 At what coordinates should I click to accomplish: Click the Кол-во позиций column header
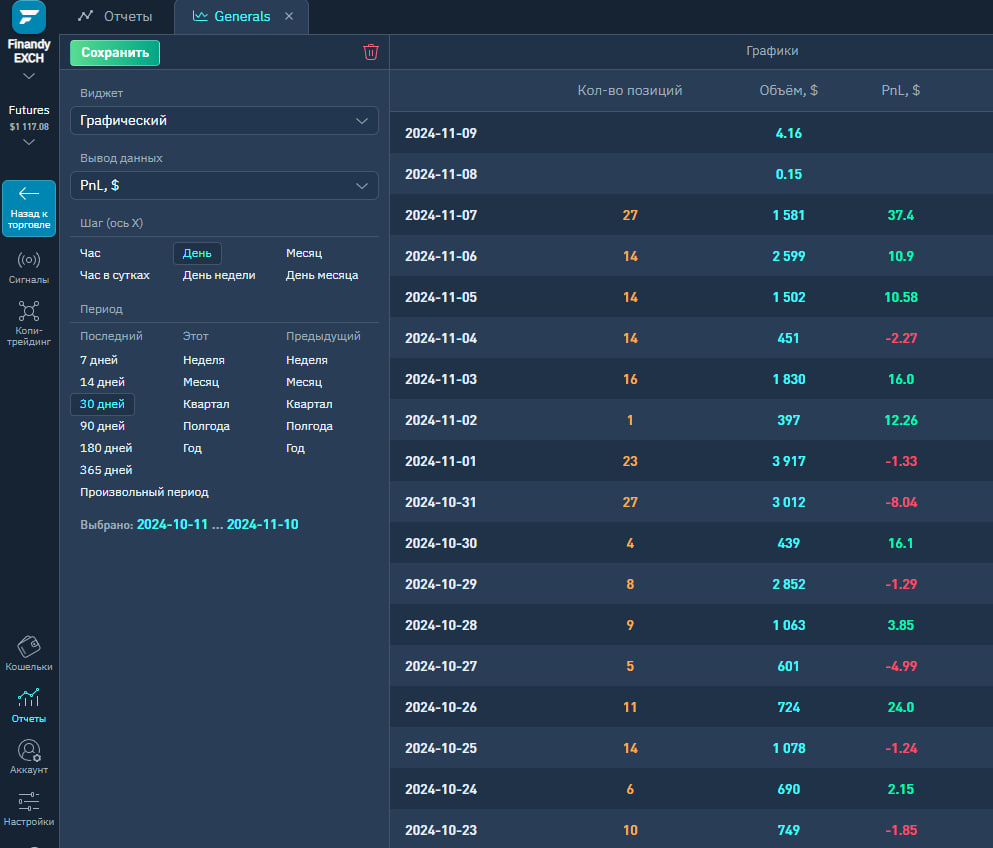pos(629,91)
